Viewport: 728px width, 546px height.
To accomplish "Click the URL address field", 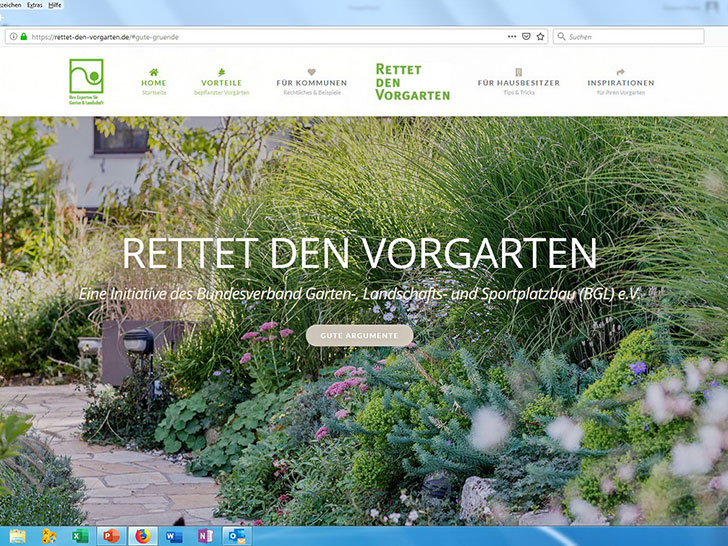I will click(276, 37).
